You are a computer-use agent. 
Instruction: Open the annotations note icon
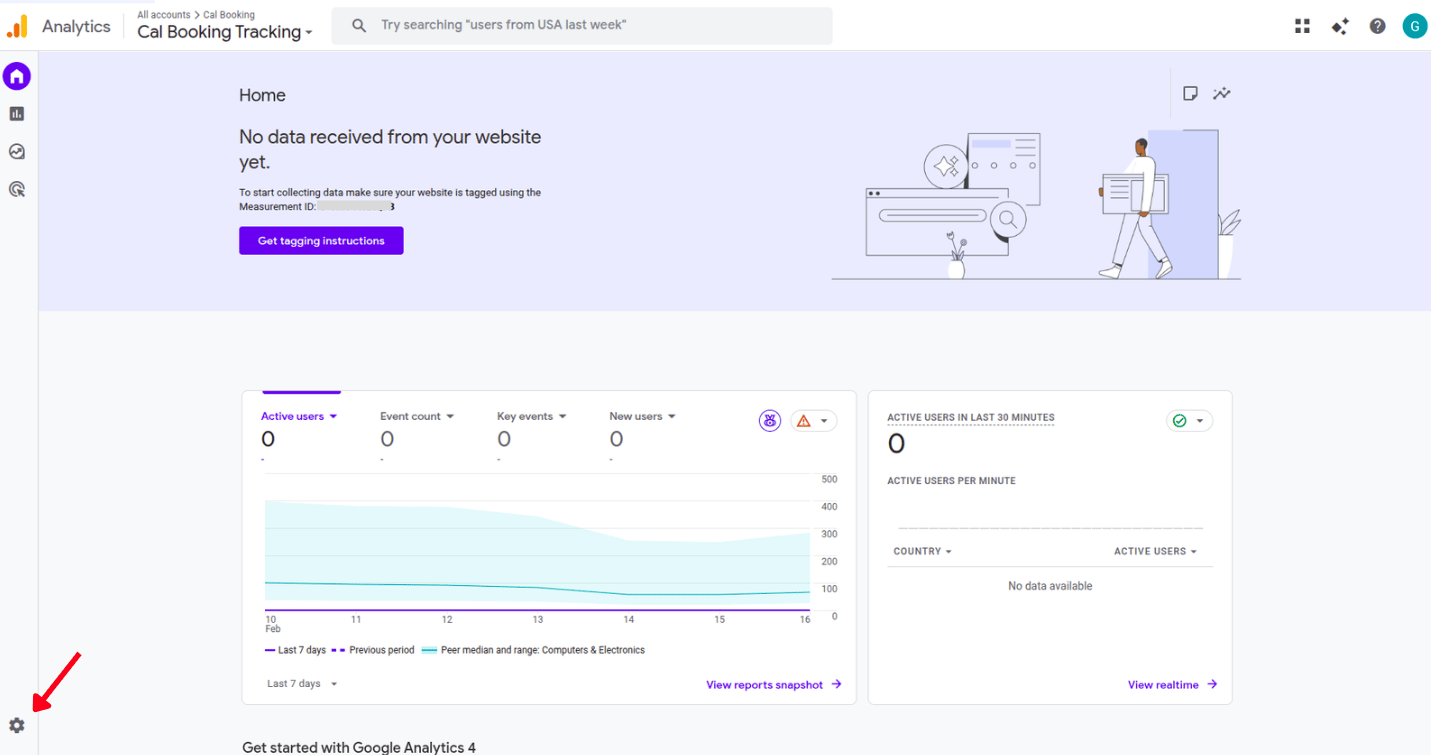1190,93
